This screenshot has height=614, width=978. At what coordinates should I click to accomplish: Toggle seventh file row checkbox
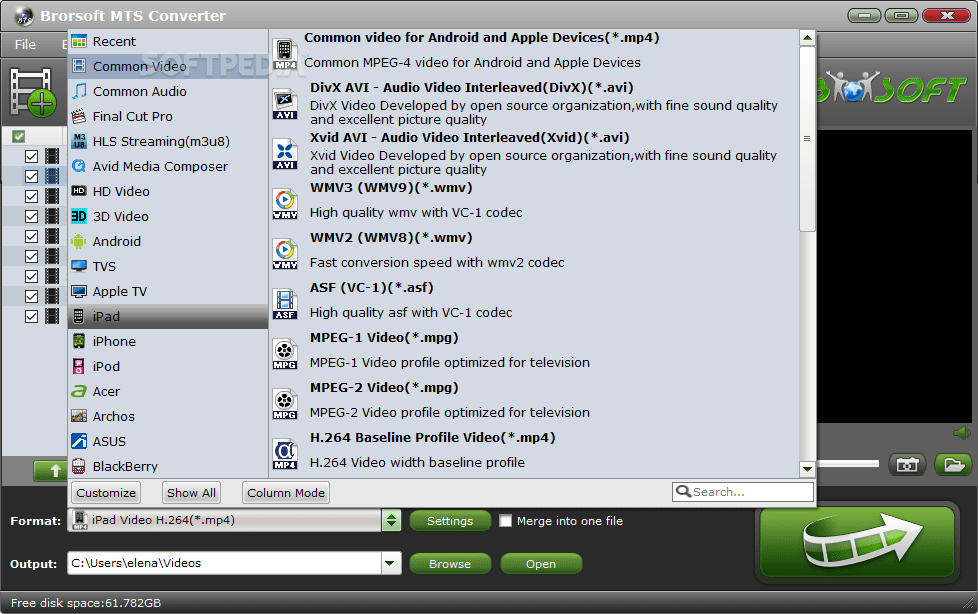pos(32,276)
